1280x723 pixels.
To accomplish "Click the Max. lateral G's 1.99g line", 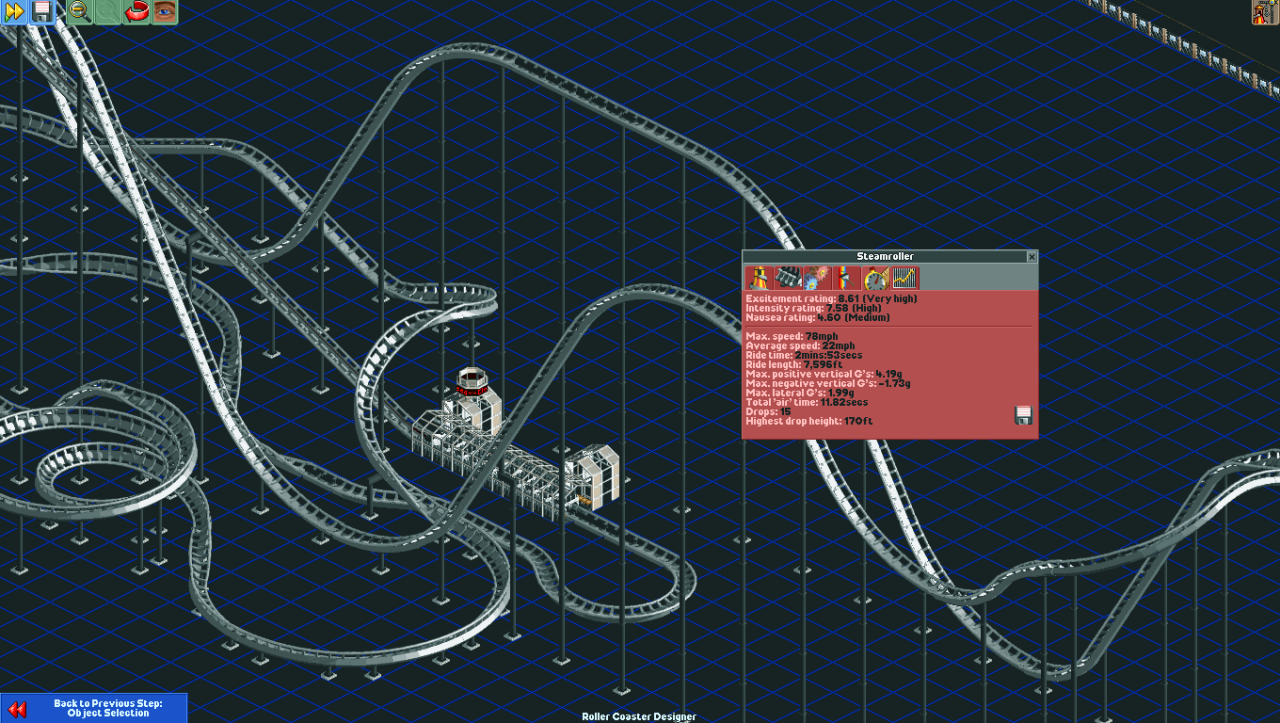I will [800, 393].
